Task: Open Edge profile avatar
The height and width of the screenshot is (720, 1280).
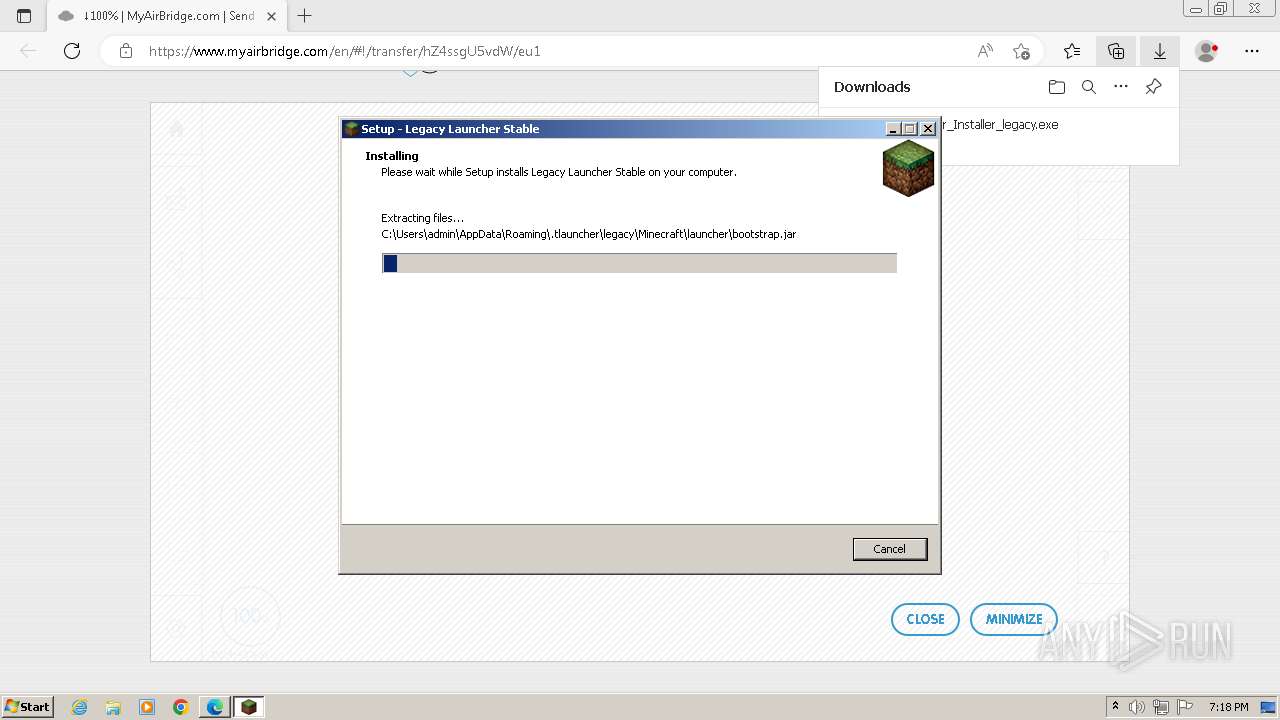Action: (1207, 51)
